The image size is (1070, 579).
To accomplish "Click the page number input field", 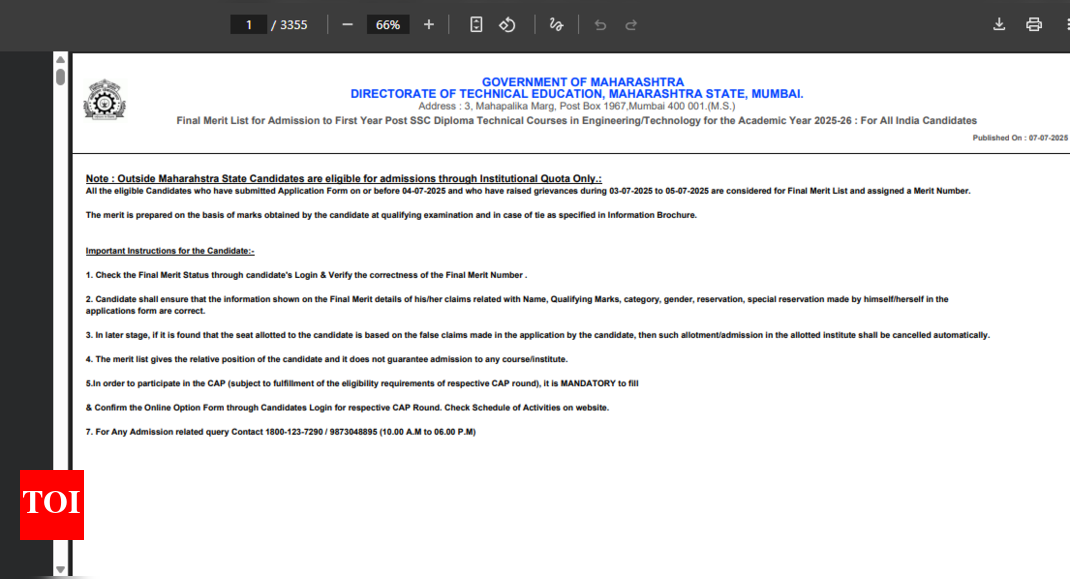I will tap(248, 25).
